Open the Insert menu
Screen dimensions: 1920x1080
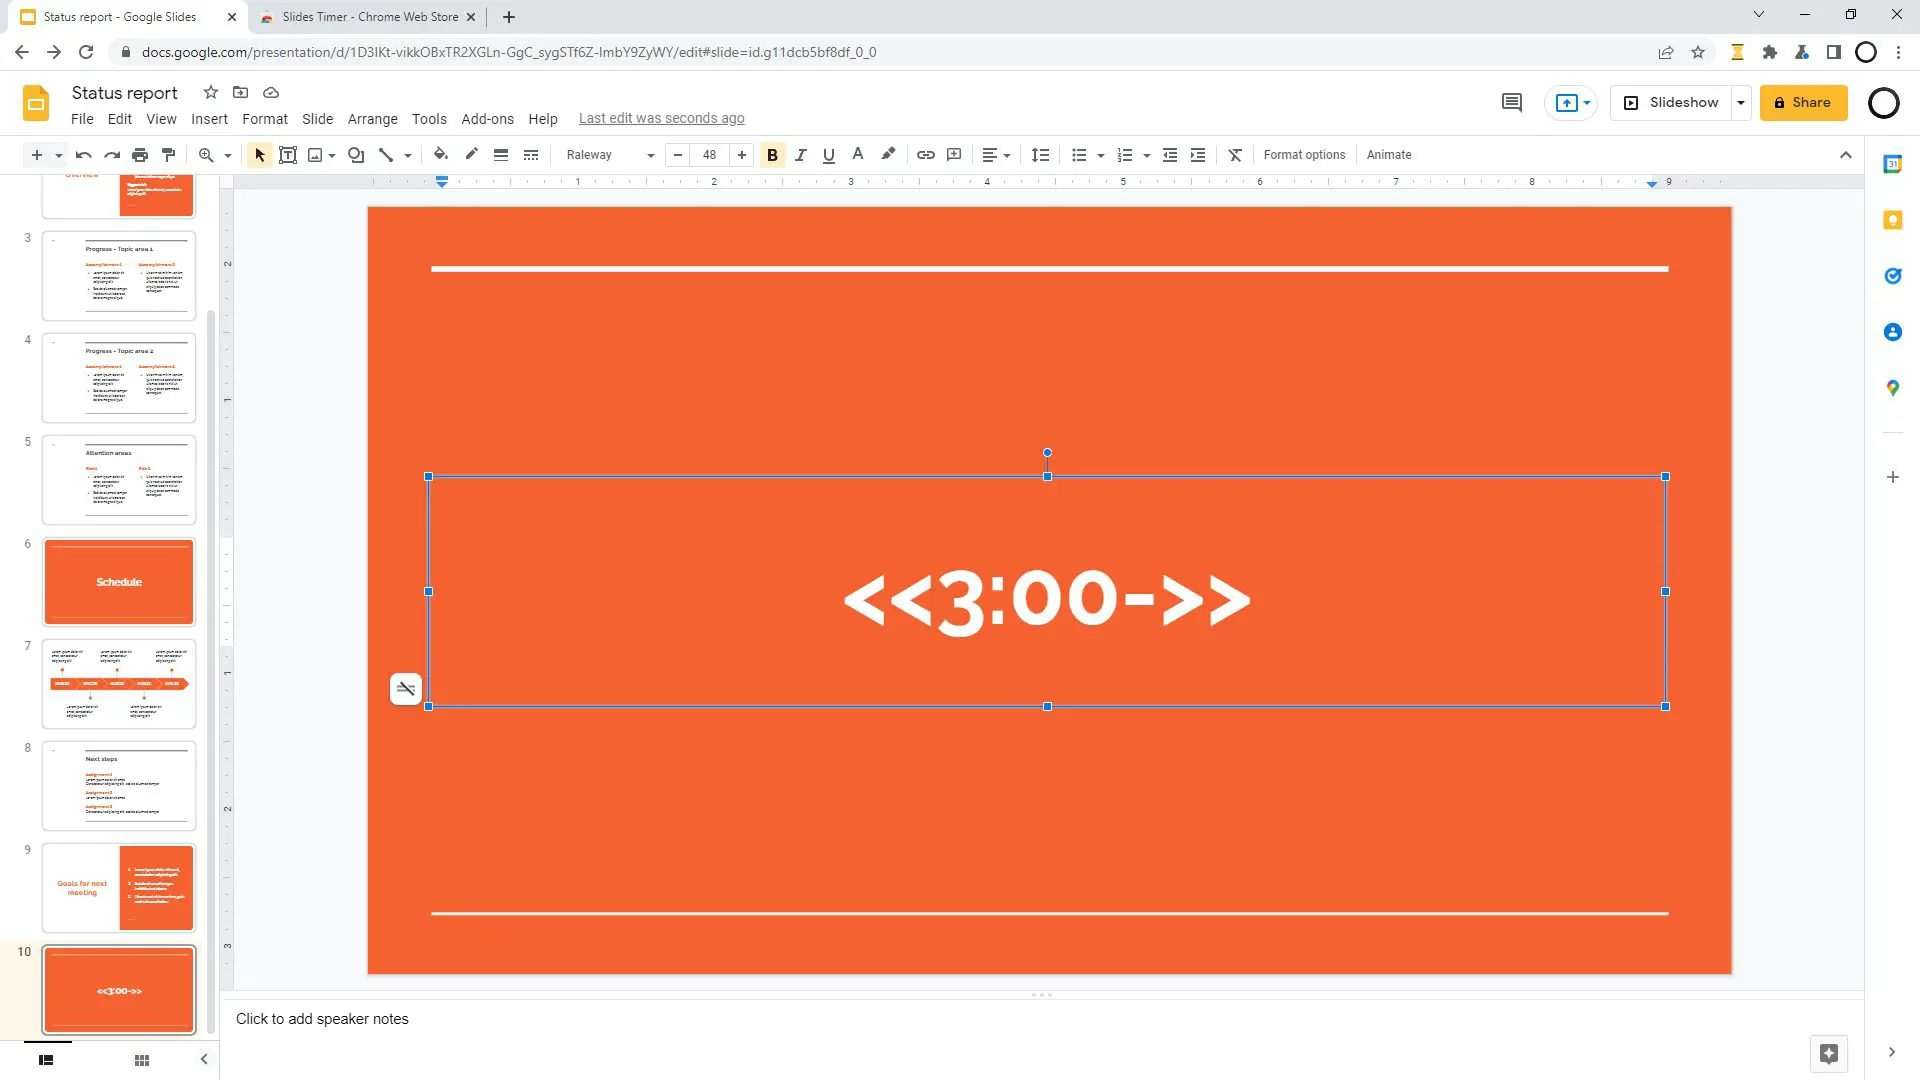[x=210, y=117]
